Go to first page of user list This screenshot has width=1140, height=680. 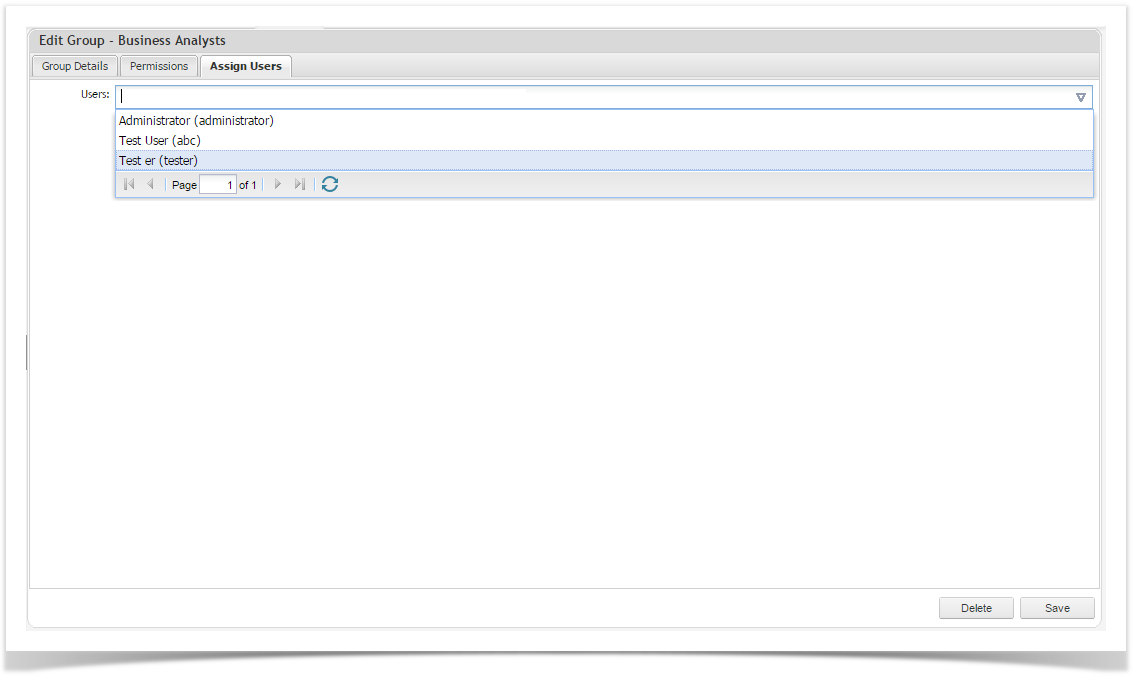[x=129, y=185]
